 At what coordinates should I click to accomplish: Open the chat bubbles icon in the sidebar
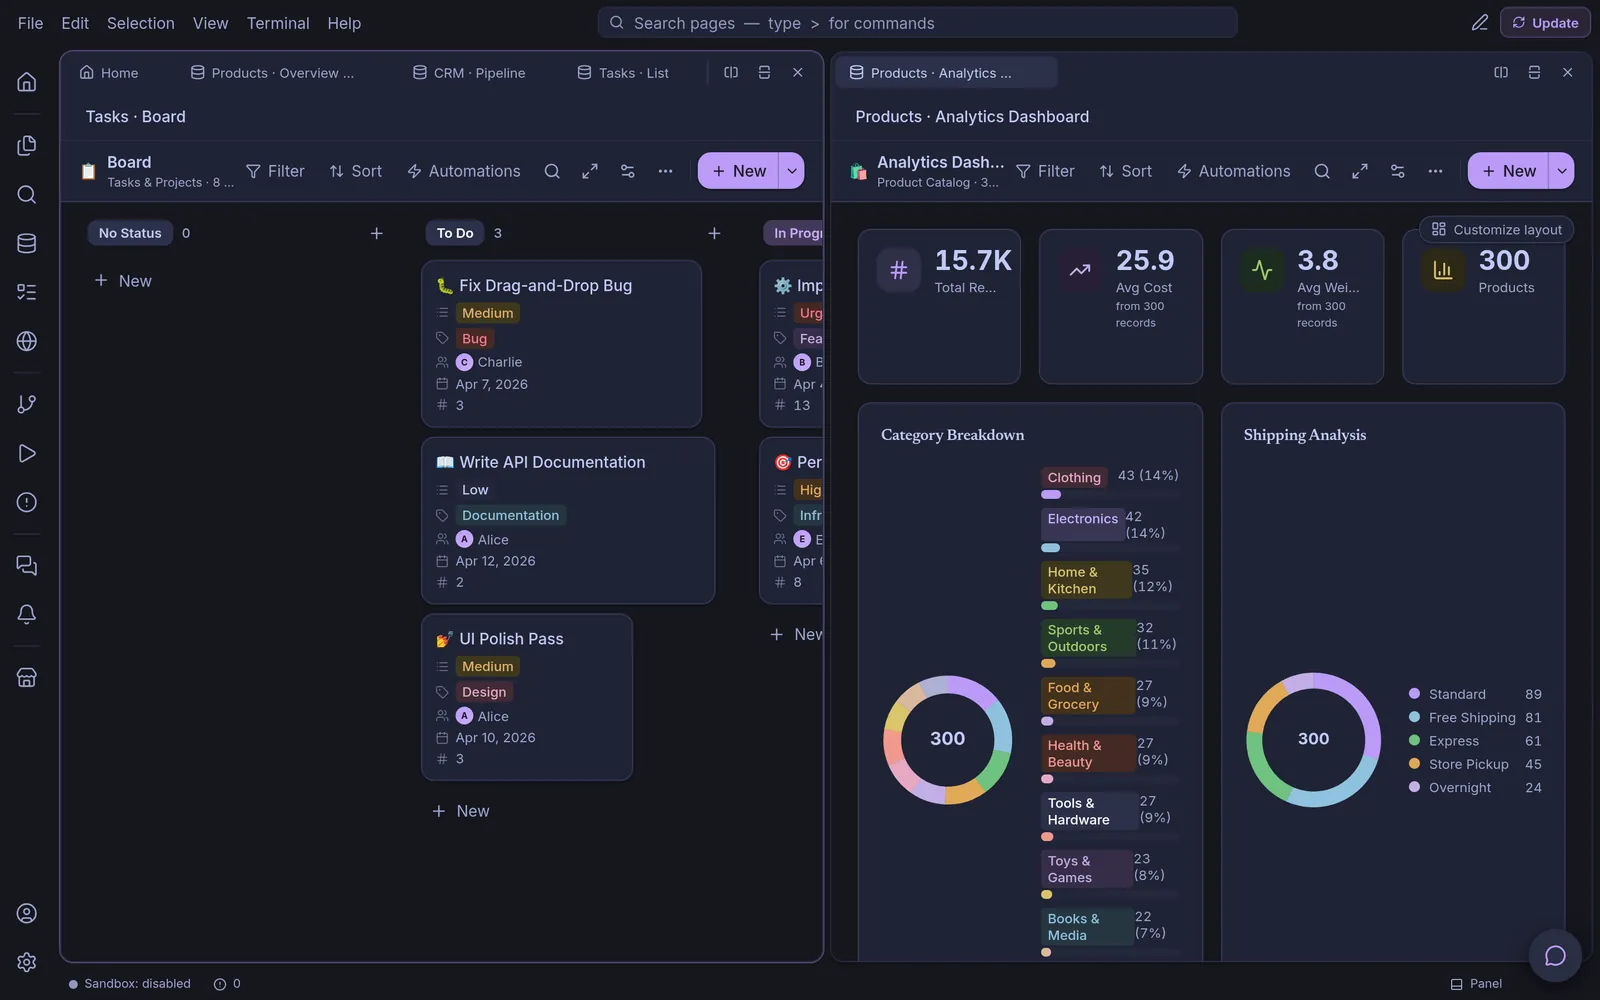pos(27,565)
